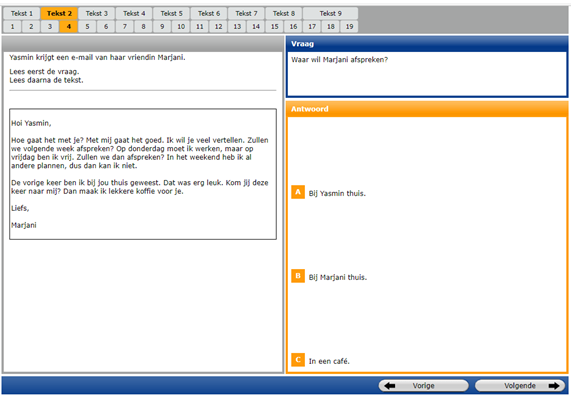
Task: Select answer option A icon
Action: point(298,192)
